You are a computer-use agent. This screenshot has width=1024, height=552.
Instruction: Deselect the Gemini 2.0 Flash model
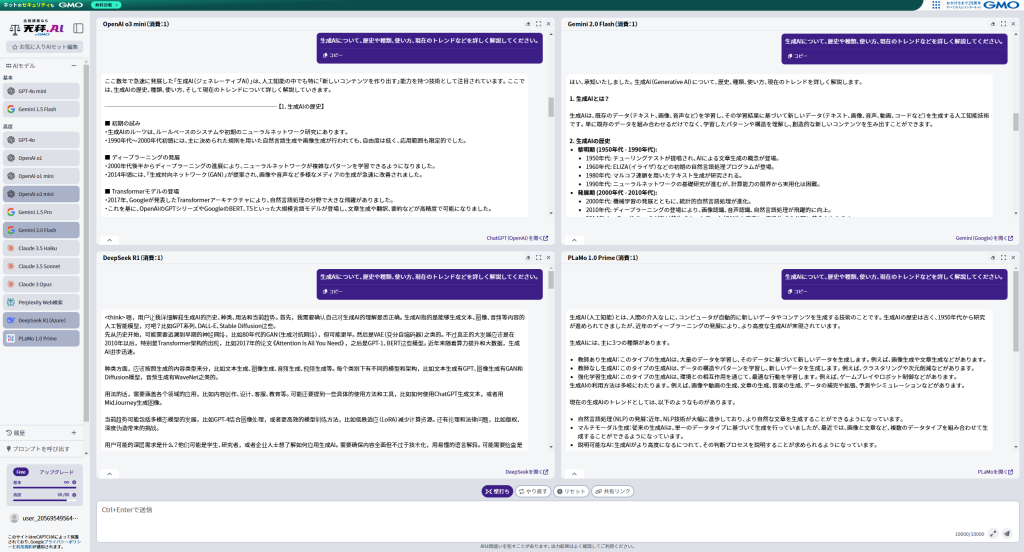41,230
